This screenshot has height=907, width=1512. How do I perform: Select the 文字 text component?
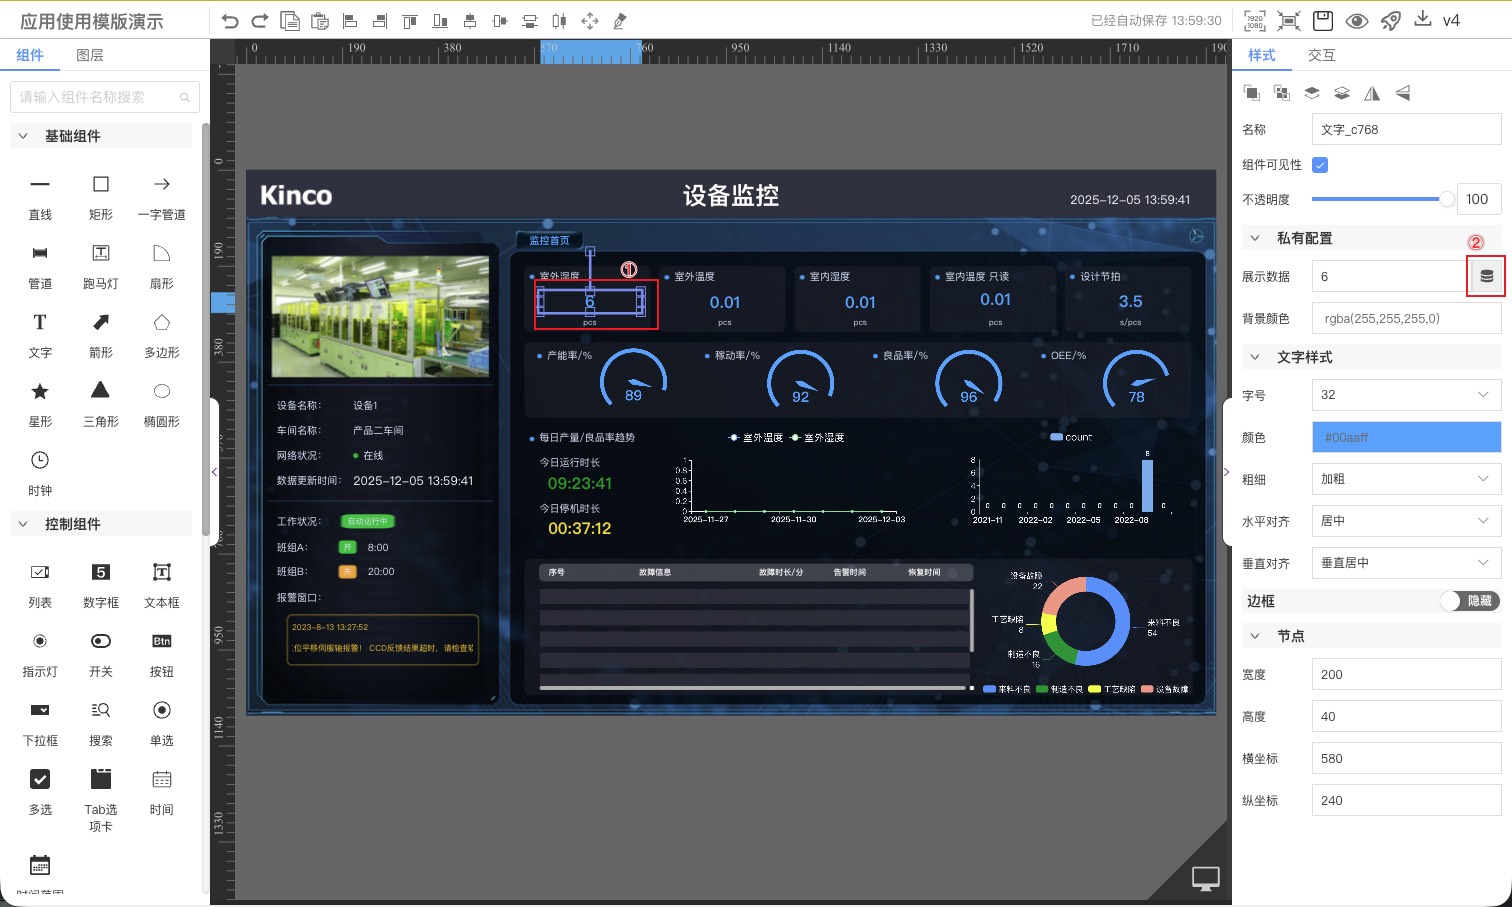click(x=40, y=322)
